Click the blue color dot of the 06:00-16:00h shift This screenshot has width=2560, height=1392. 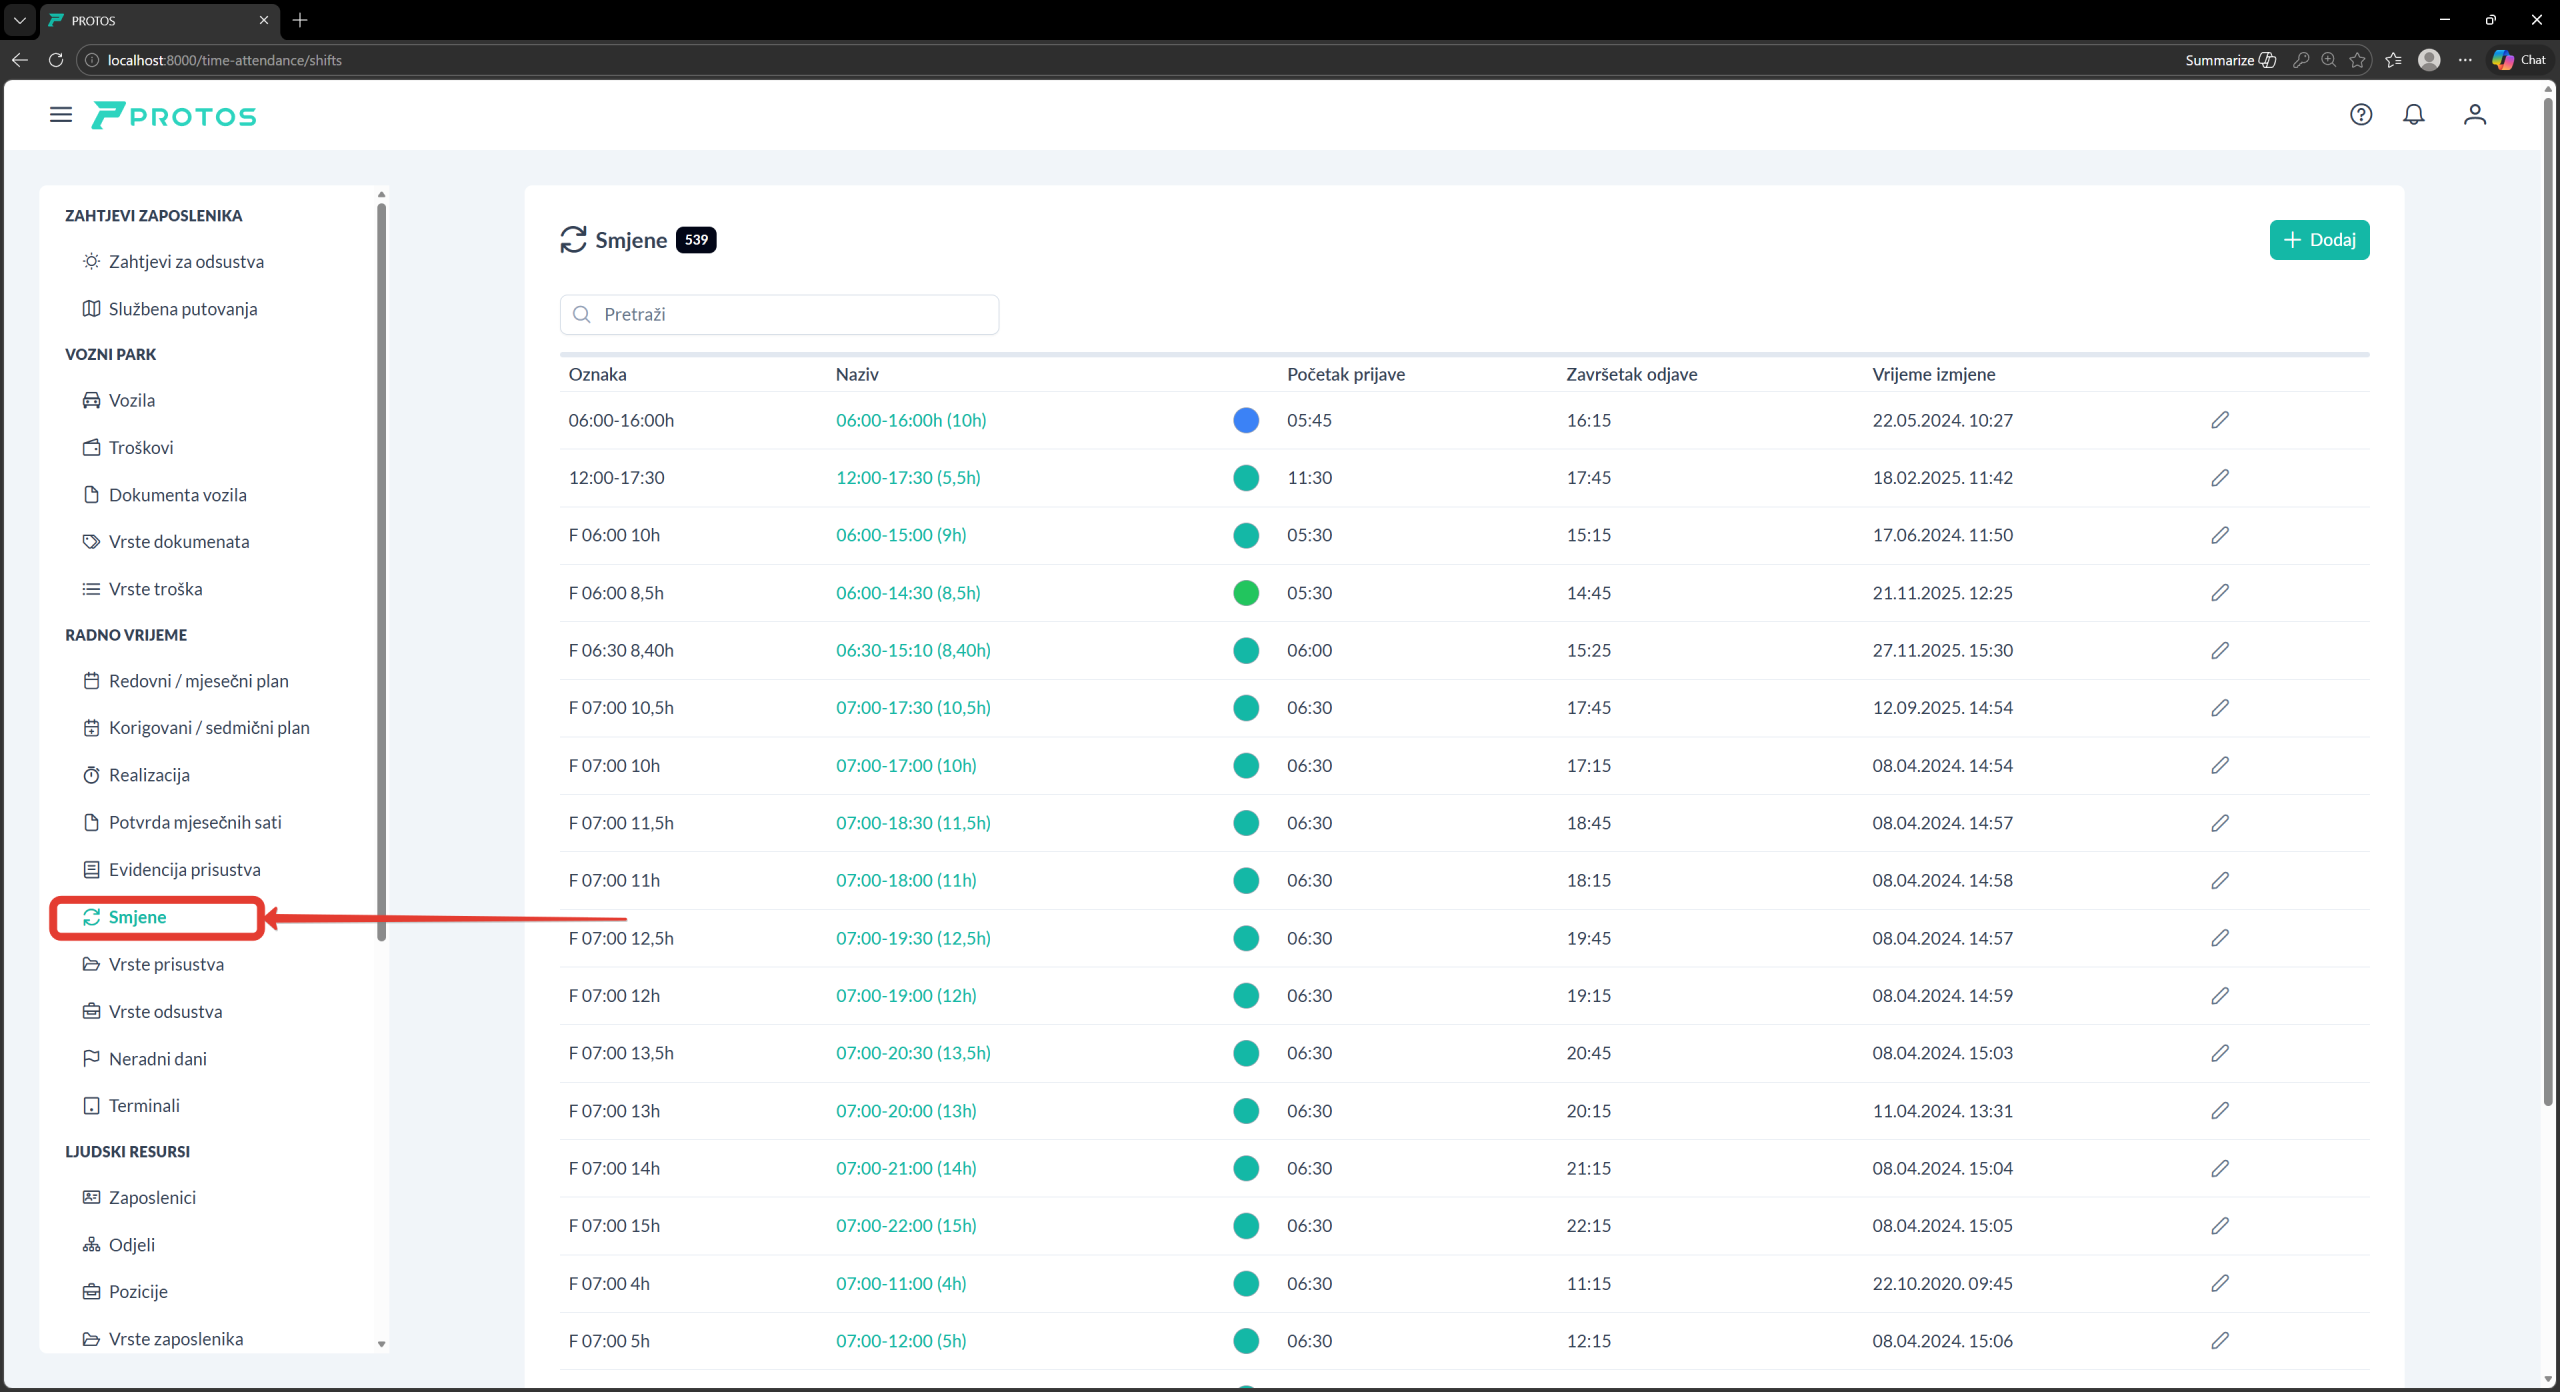(1245, 420)
